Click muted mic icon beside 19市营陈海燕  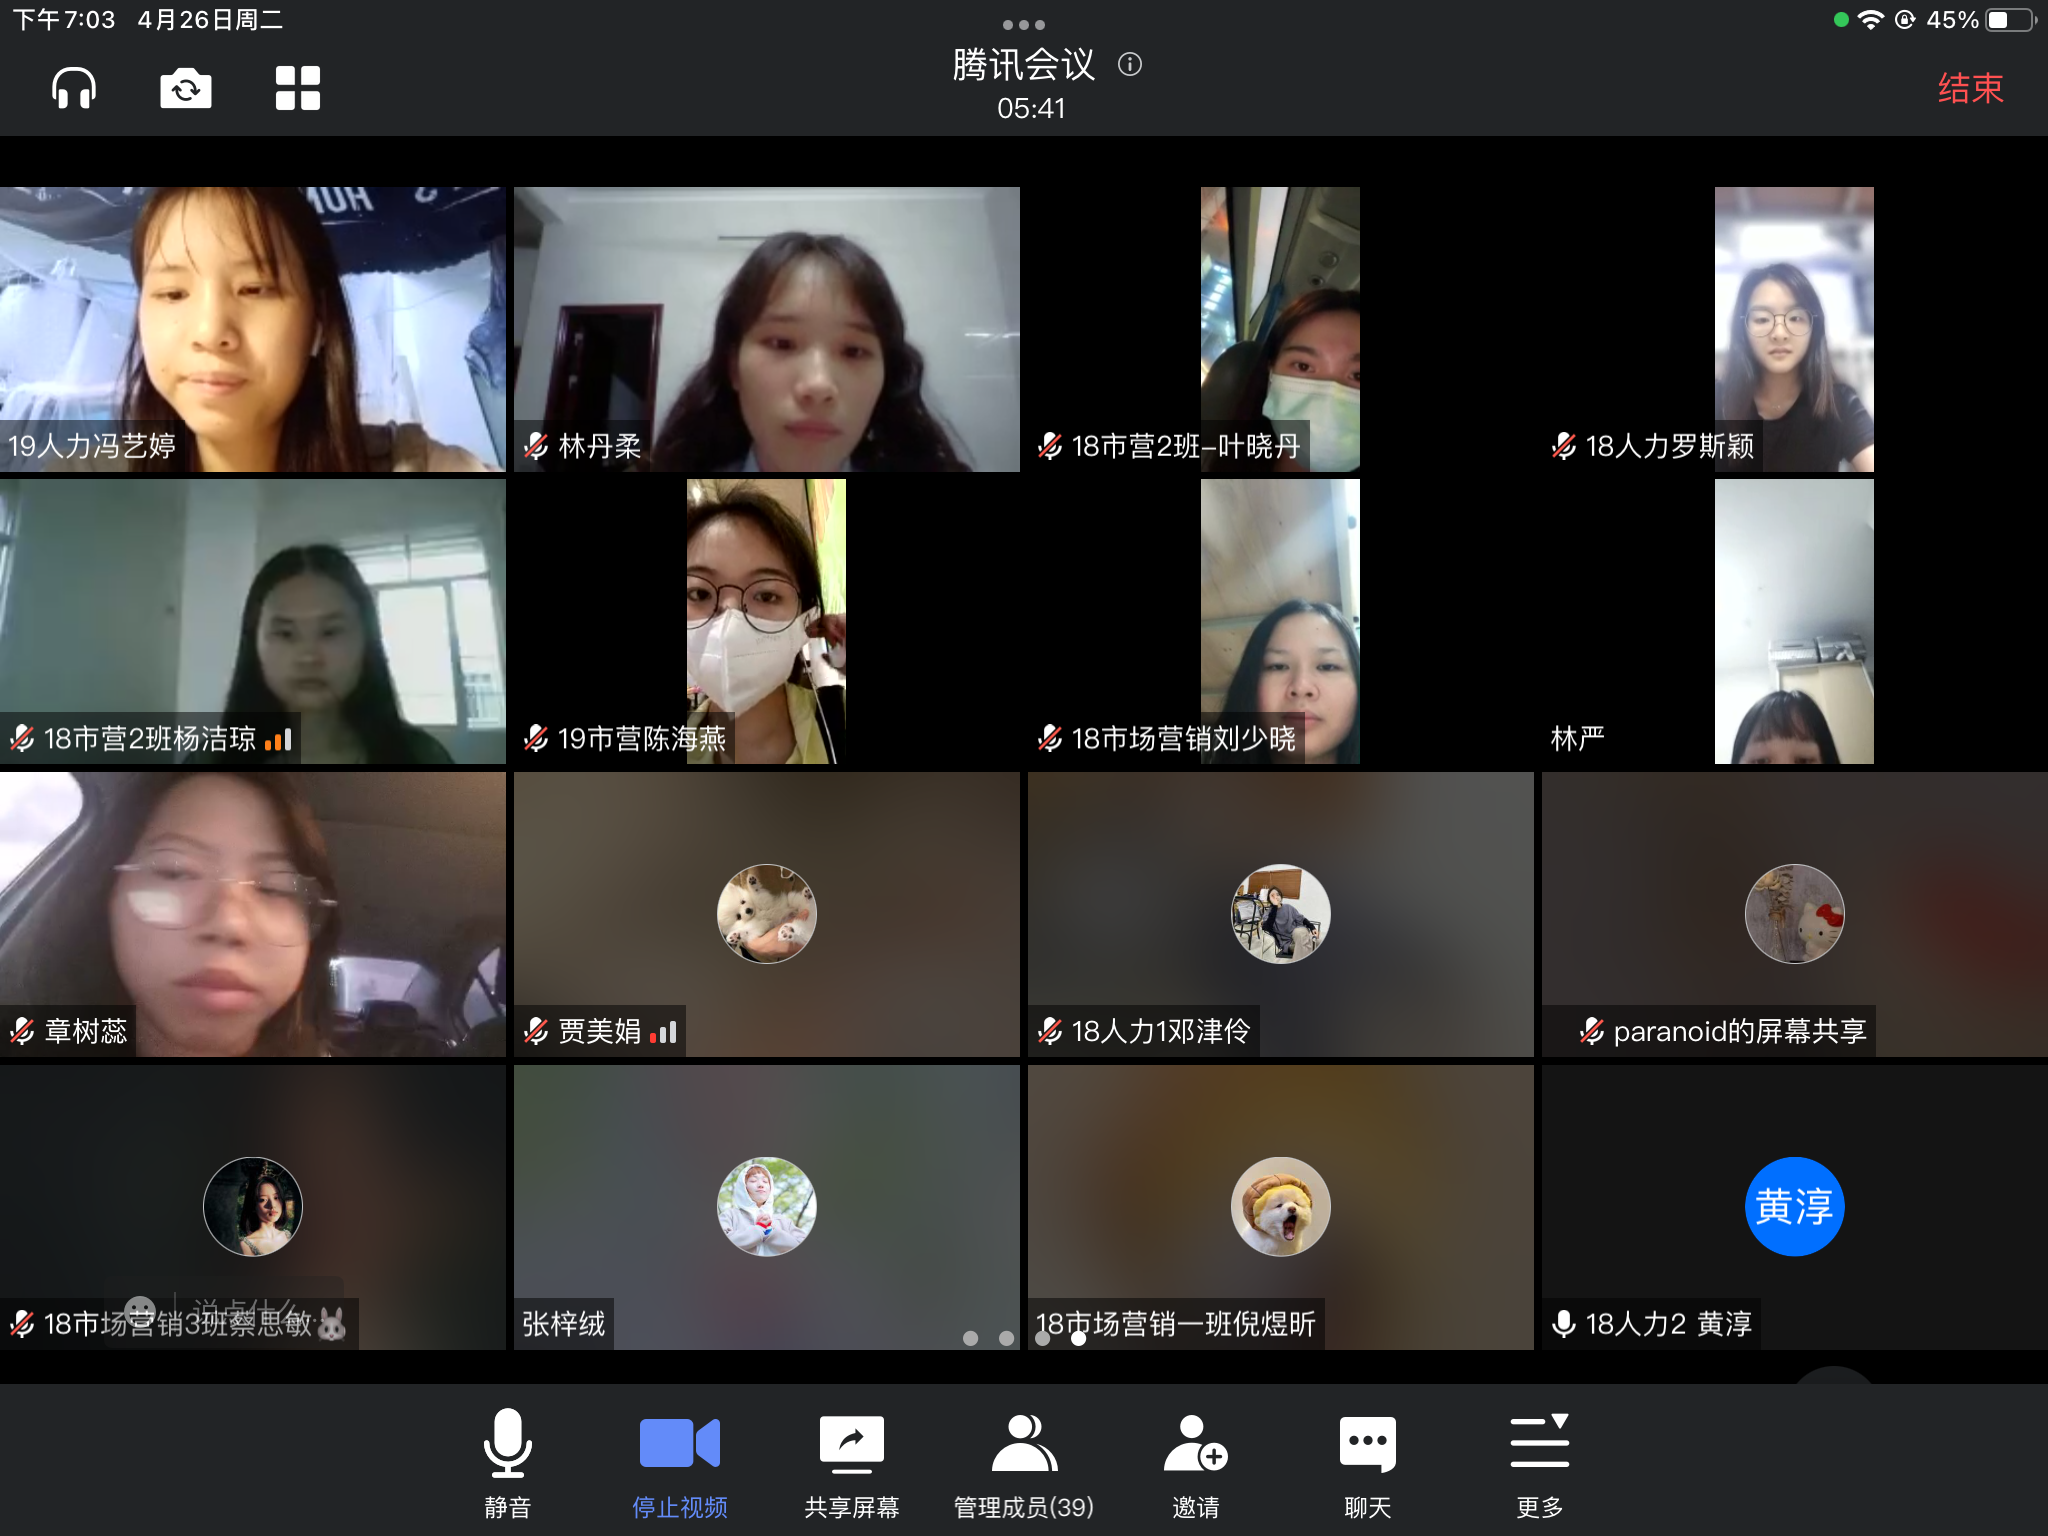[x=537, y=739]
